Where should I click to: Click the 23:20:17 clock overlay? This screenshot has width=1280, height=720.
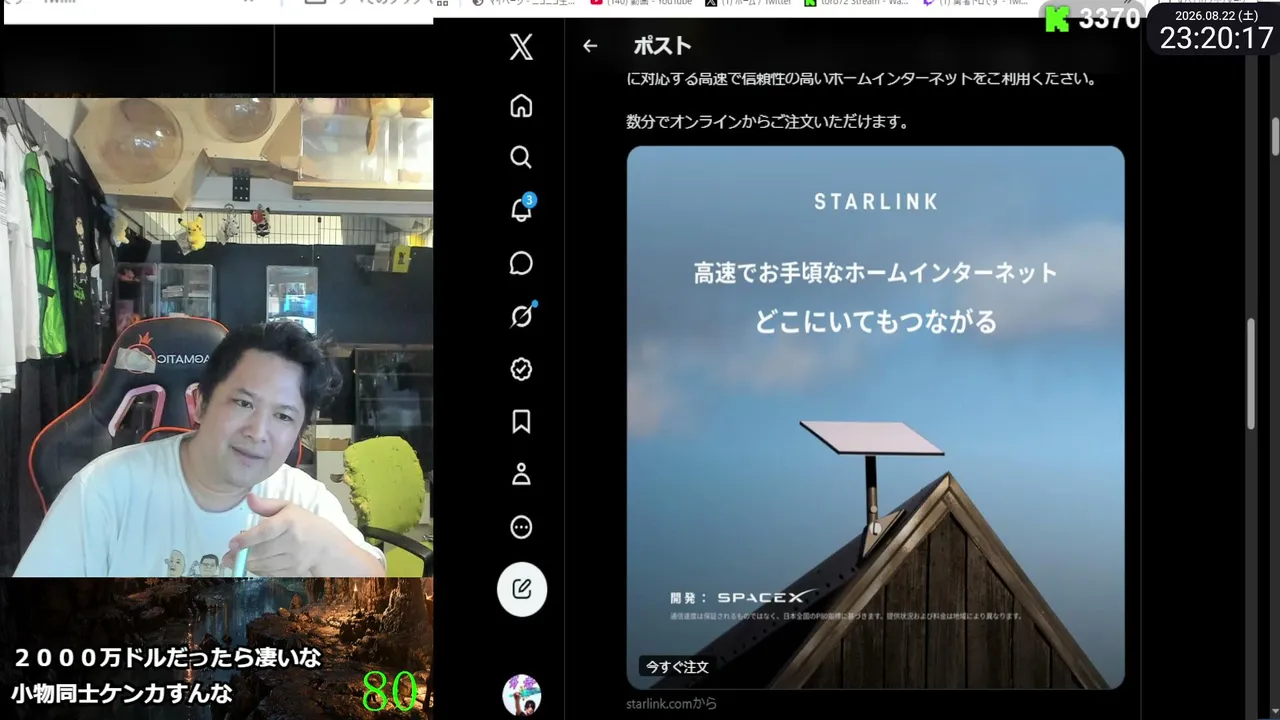pyautogui.click(x=1216, y=38)
